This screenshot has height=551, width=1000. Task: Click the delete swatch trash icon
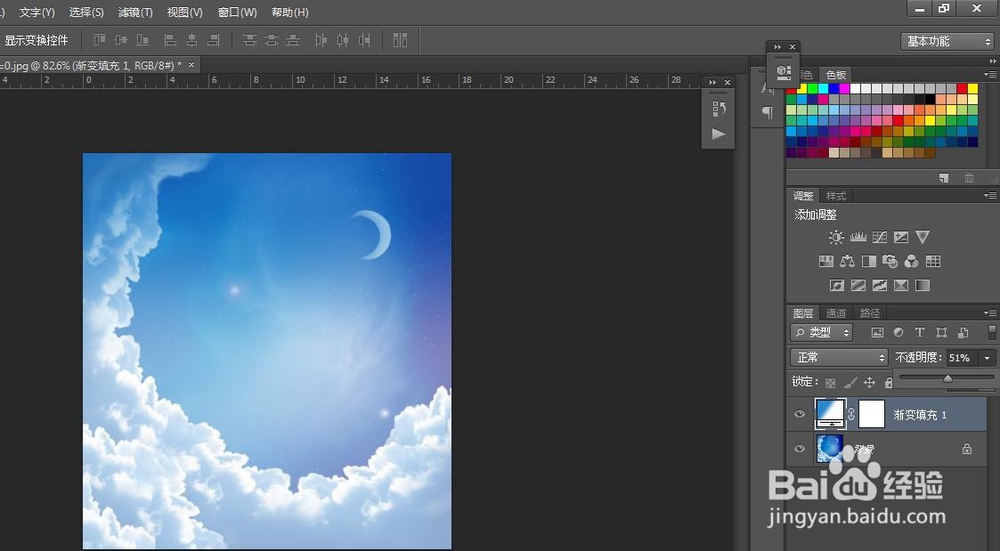[969, 178]
